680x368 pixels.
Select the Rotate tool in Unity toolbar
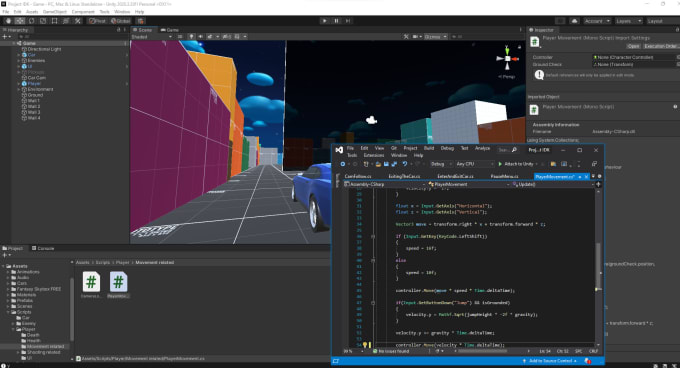[x=31, y=21]
